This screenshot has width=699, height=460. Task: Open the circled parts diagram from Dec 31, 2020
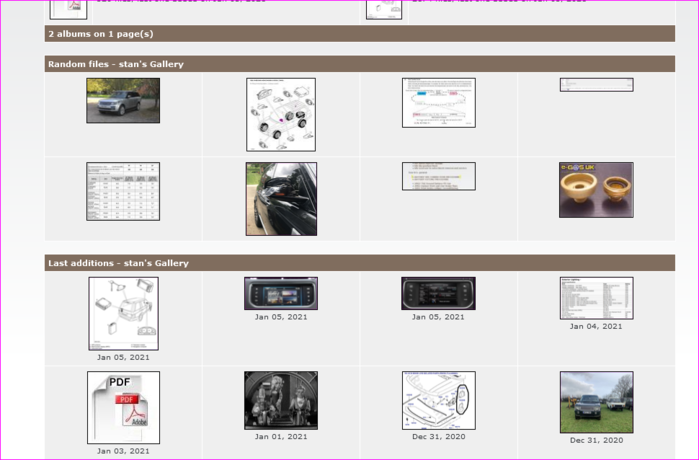[x=439, y=400]
